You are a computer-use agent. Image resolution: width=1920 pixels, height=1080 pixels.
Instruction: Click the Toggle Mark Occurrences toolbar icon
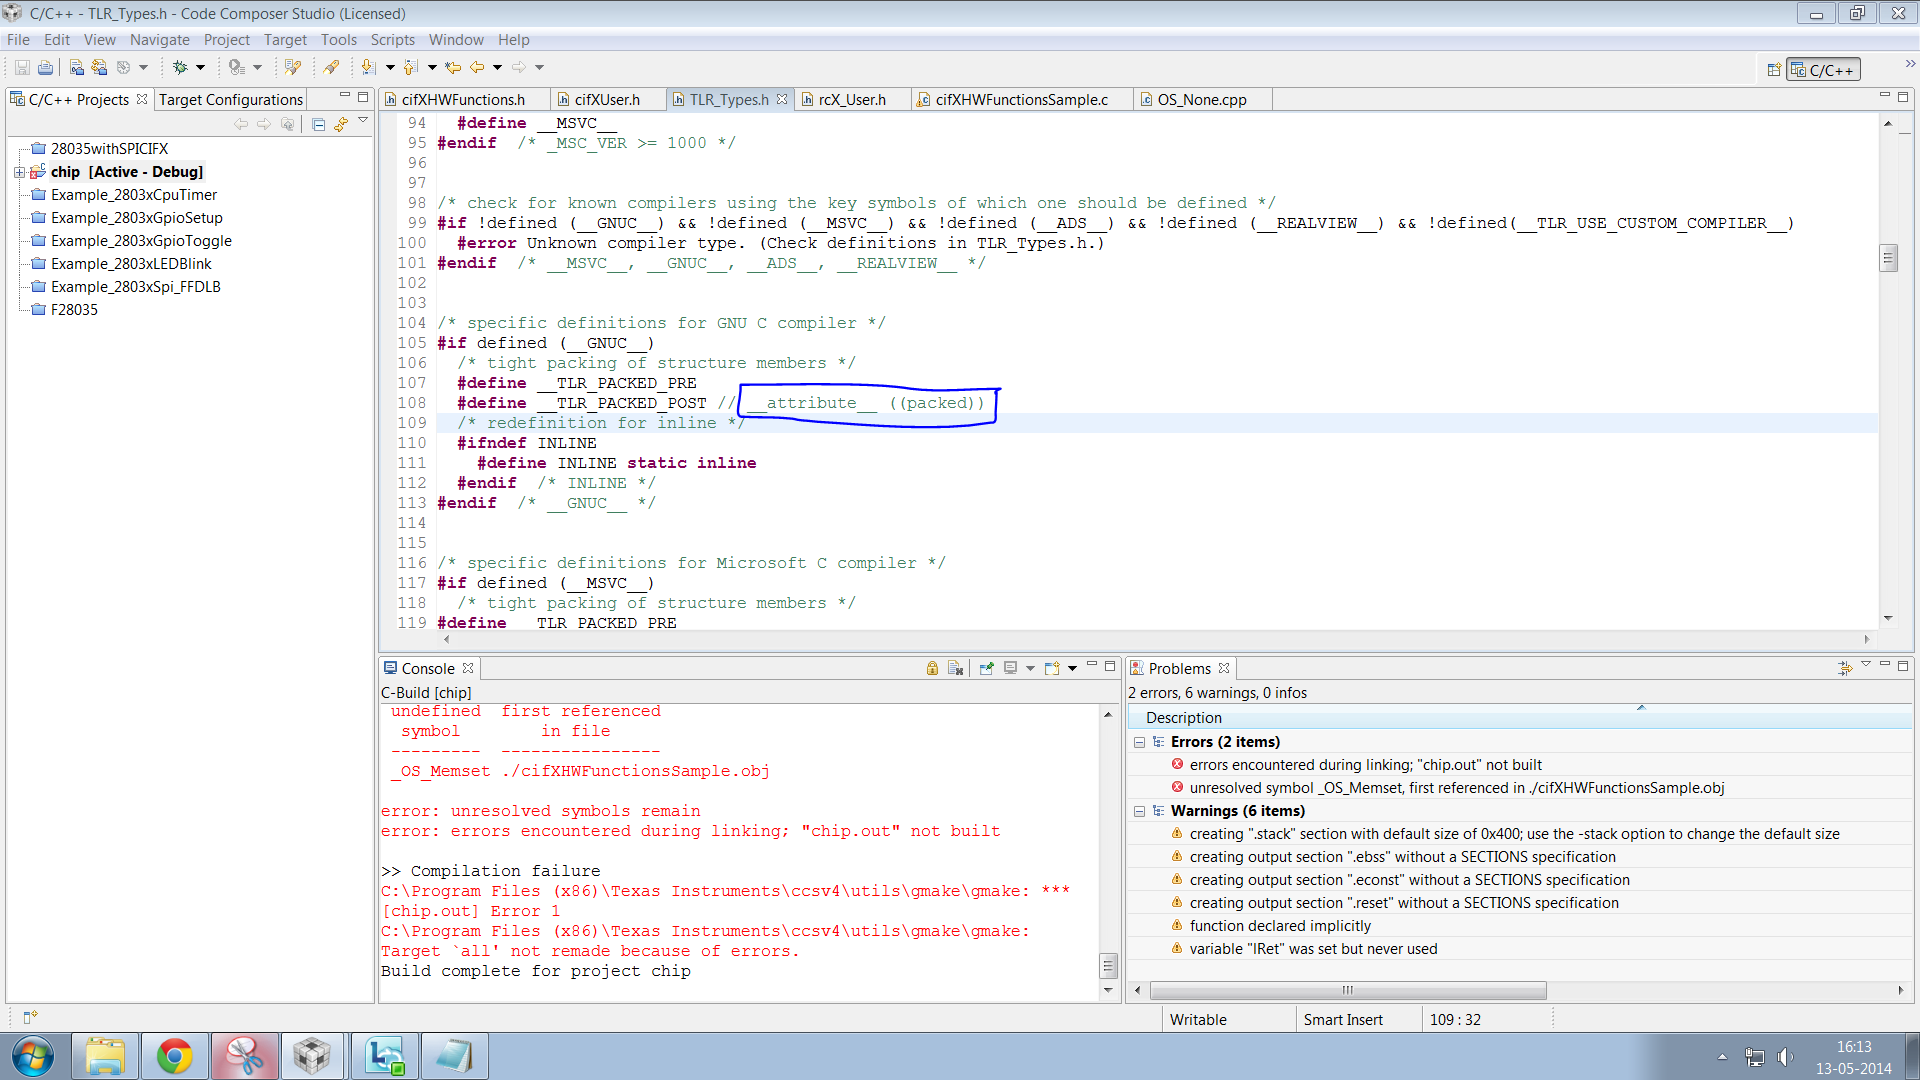[292, 67]
